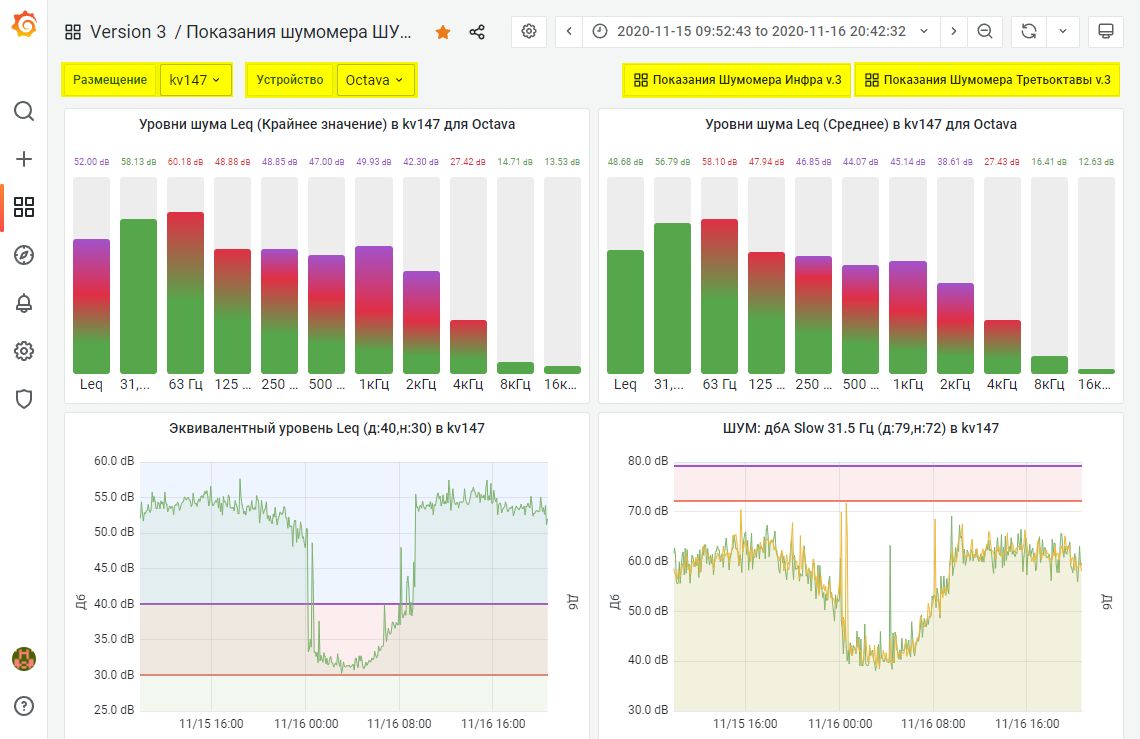Share dashboard using share icon

(477, 32)
